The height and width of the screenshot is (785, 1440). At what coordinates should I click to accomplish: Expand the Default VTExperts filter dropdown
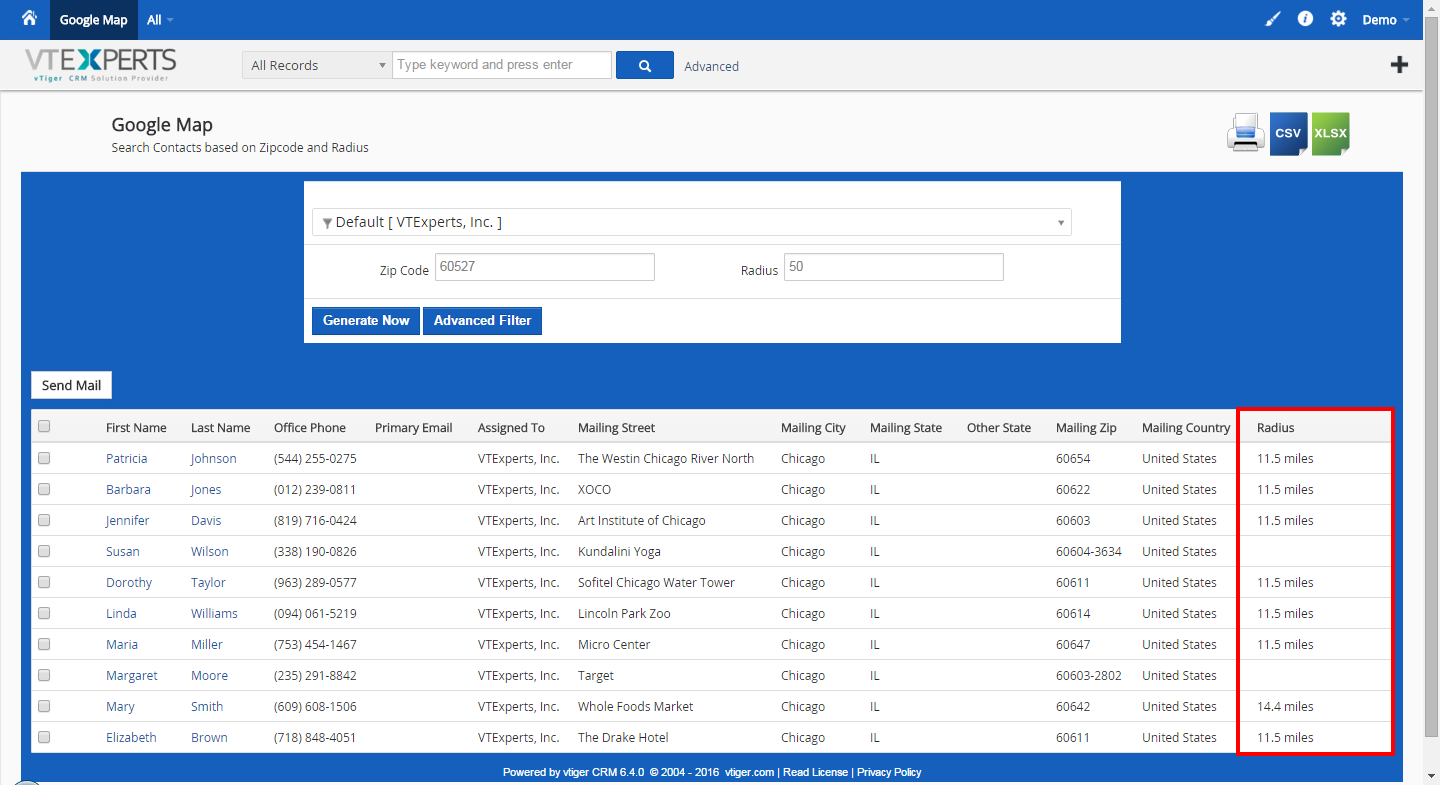[692, 222]
